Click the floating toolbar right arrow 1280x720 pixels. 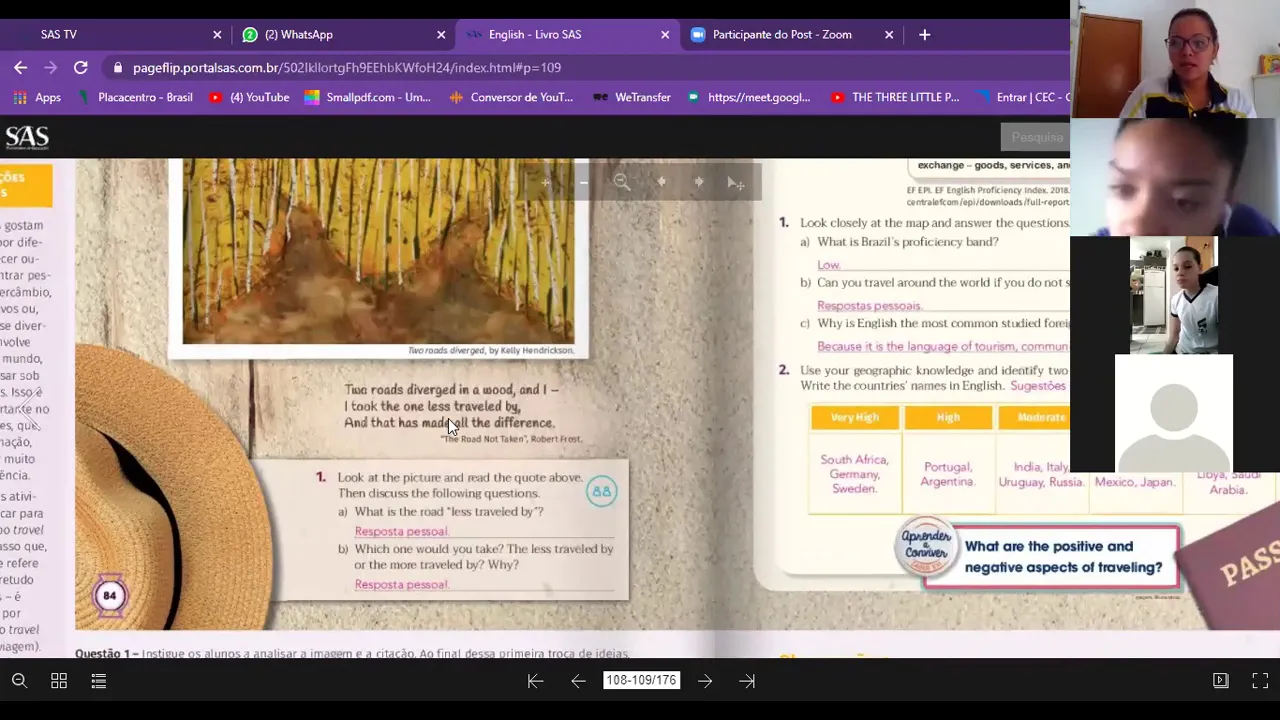pyautogui.click(x=699, y=182)
